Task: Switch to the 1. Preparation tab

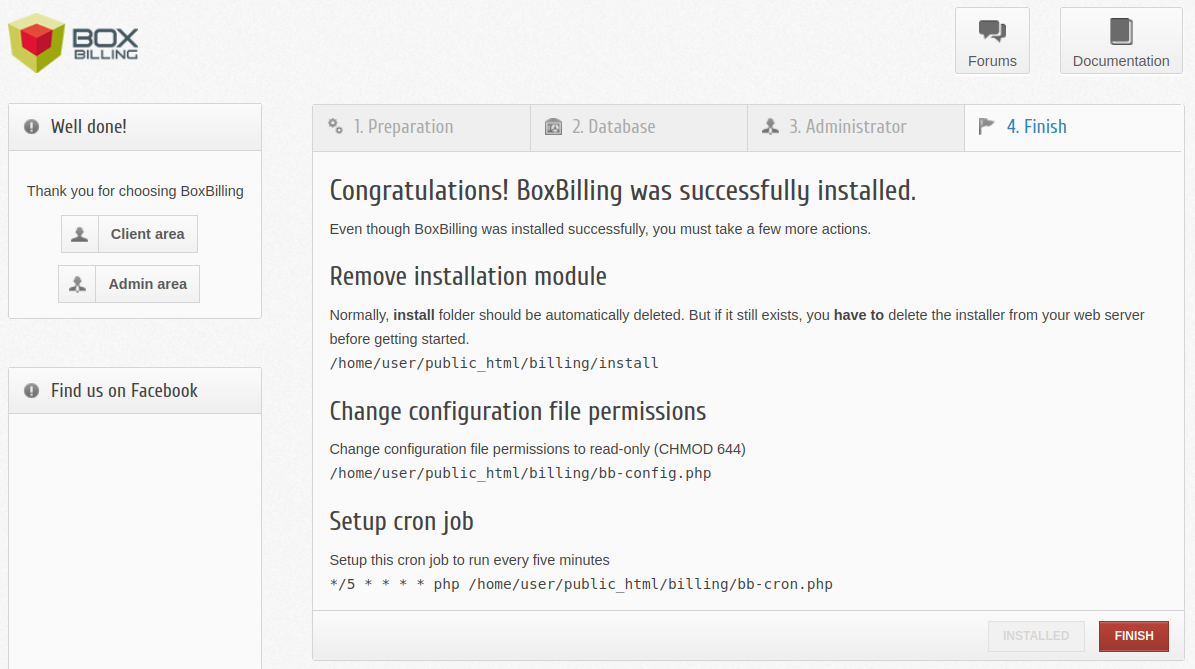Action: point(420,127)
